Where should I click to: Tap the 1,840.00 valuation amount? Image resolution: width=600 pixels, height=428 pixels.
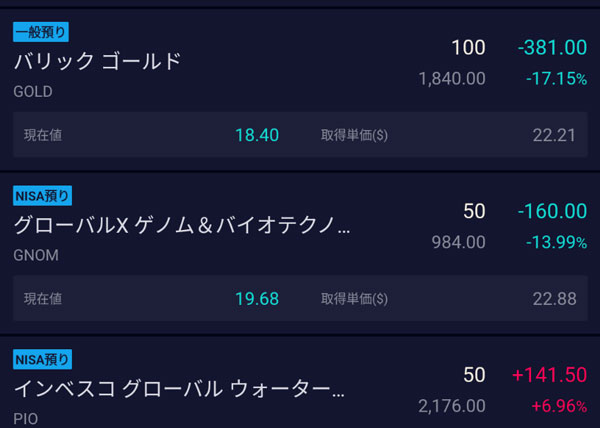[451, 77]
